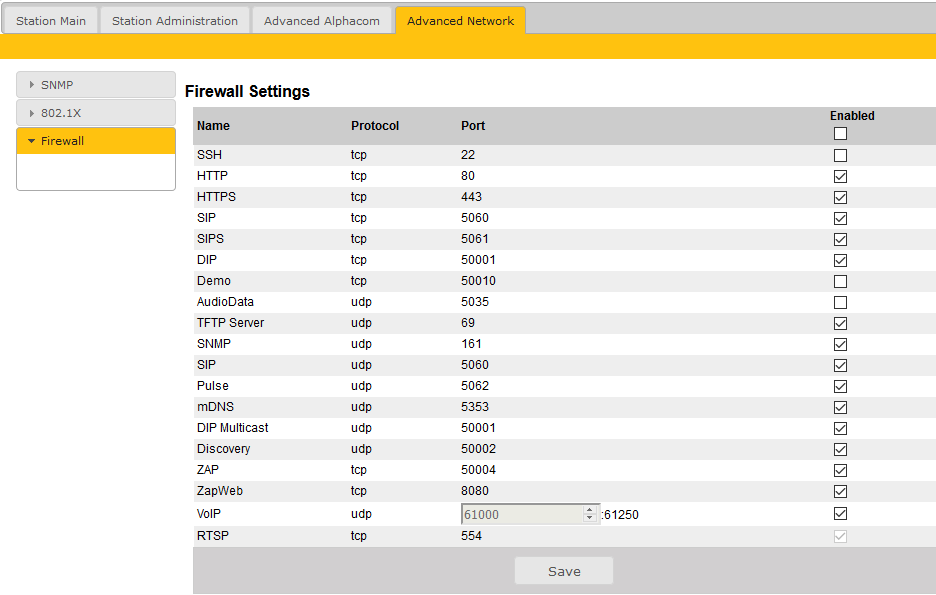Enable the Demo port 50010 checkbox
The width and height of the screenshot is (936, 595).
click(x=840, y=281)
